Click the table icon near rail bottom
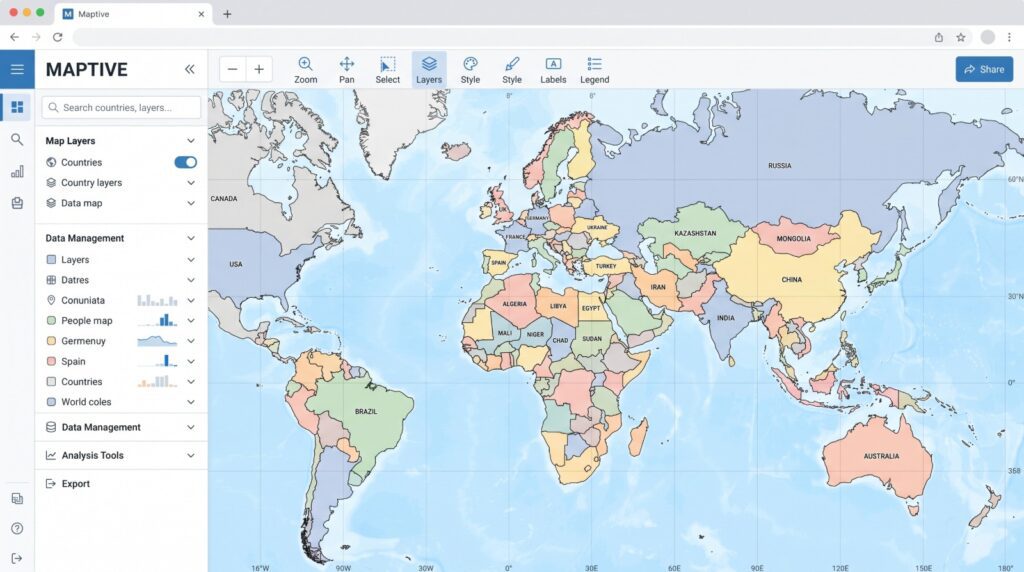Screen dimensions: 1024x572 click(x=17, y=499)
